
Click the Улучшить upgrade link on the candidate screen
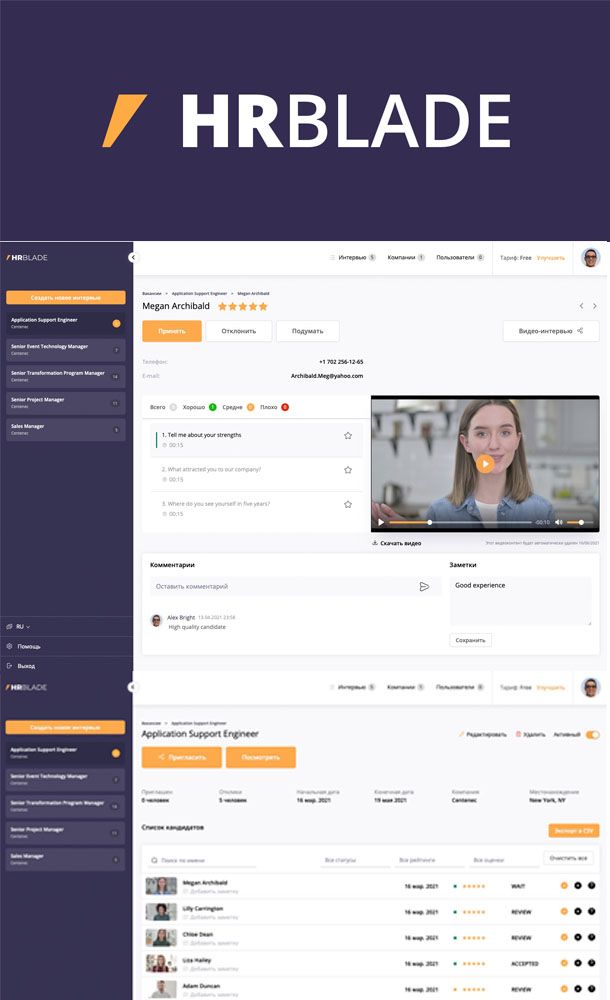[550, 258]
